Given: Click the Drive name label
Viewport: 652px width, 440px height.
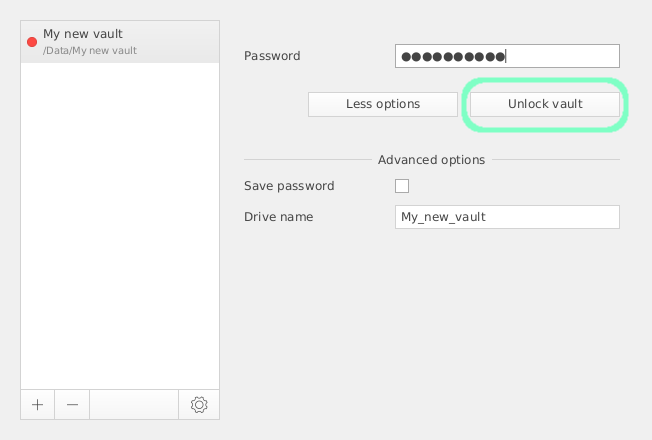Looking at the screenshot, I should tap(279, 217).
